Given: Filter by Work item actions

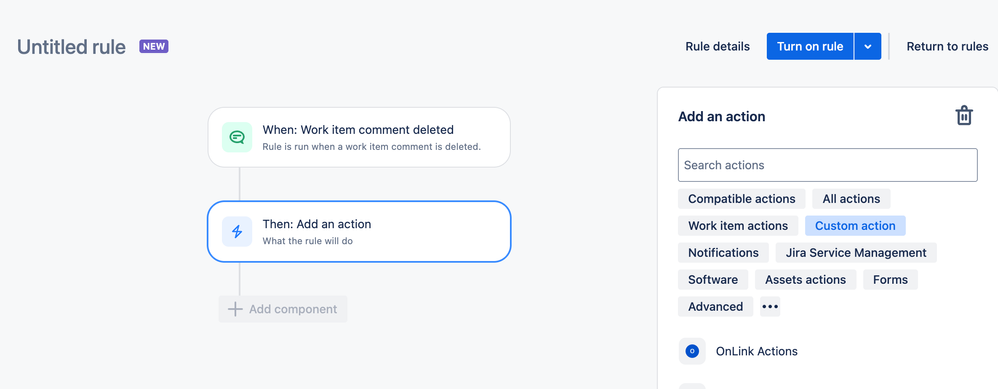Looking at the screenshot, I should (738, 225).
